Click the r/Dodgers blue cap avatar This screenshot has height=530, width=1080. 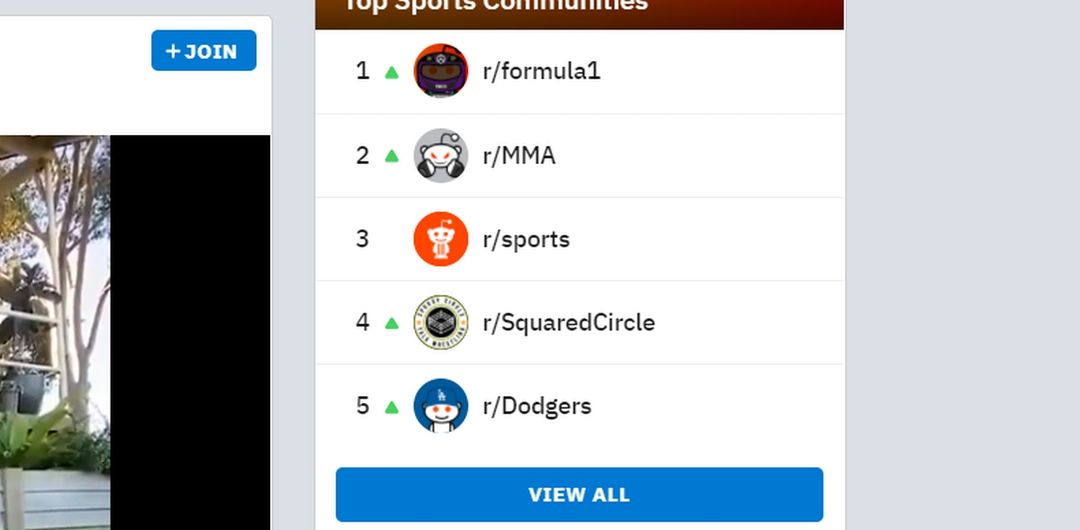441,406
